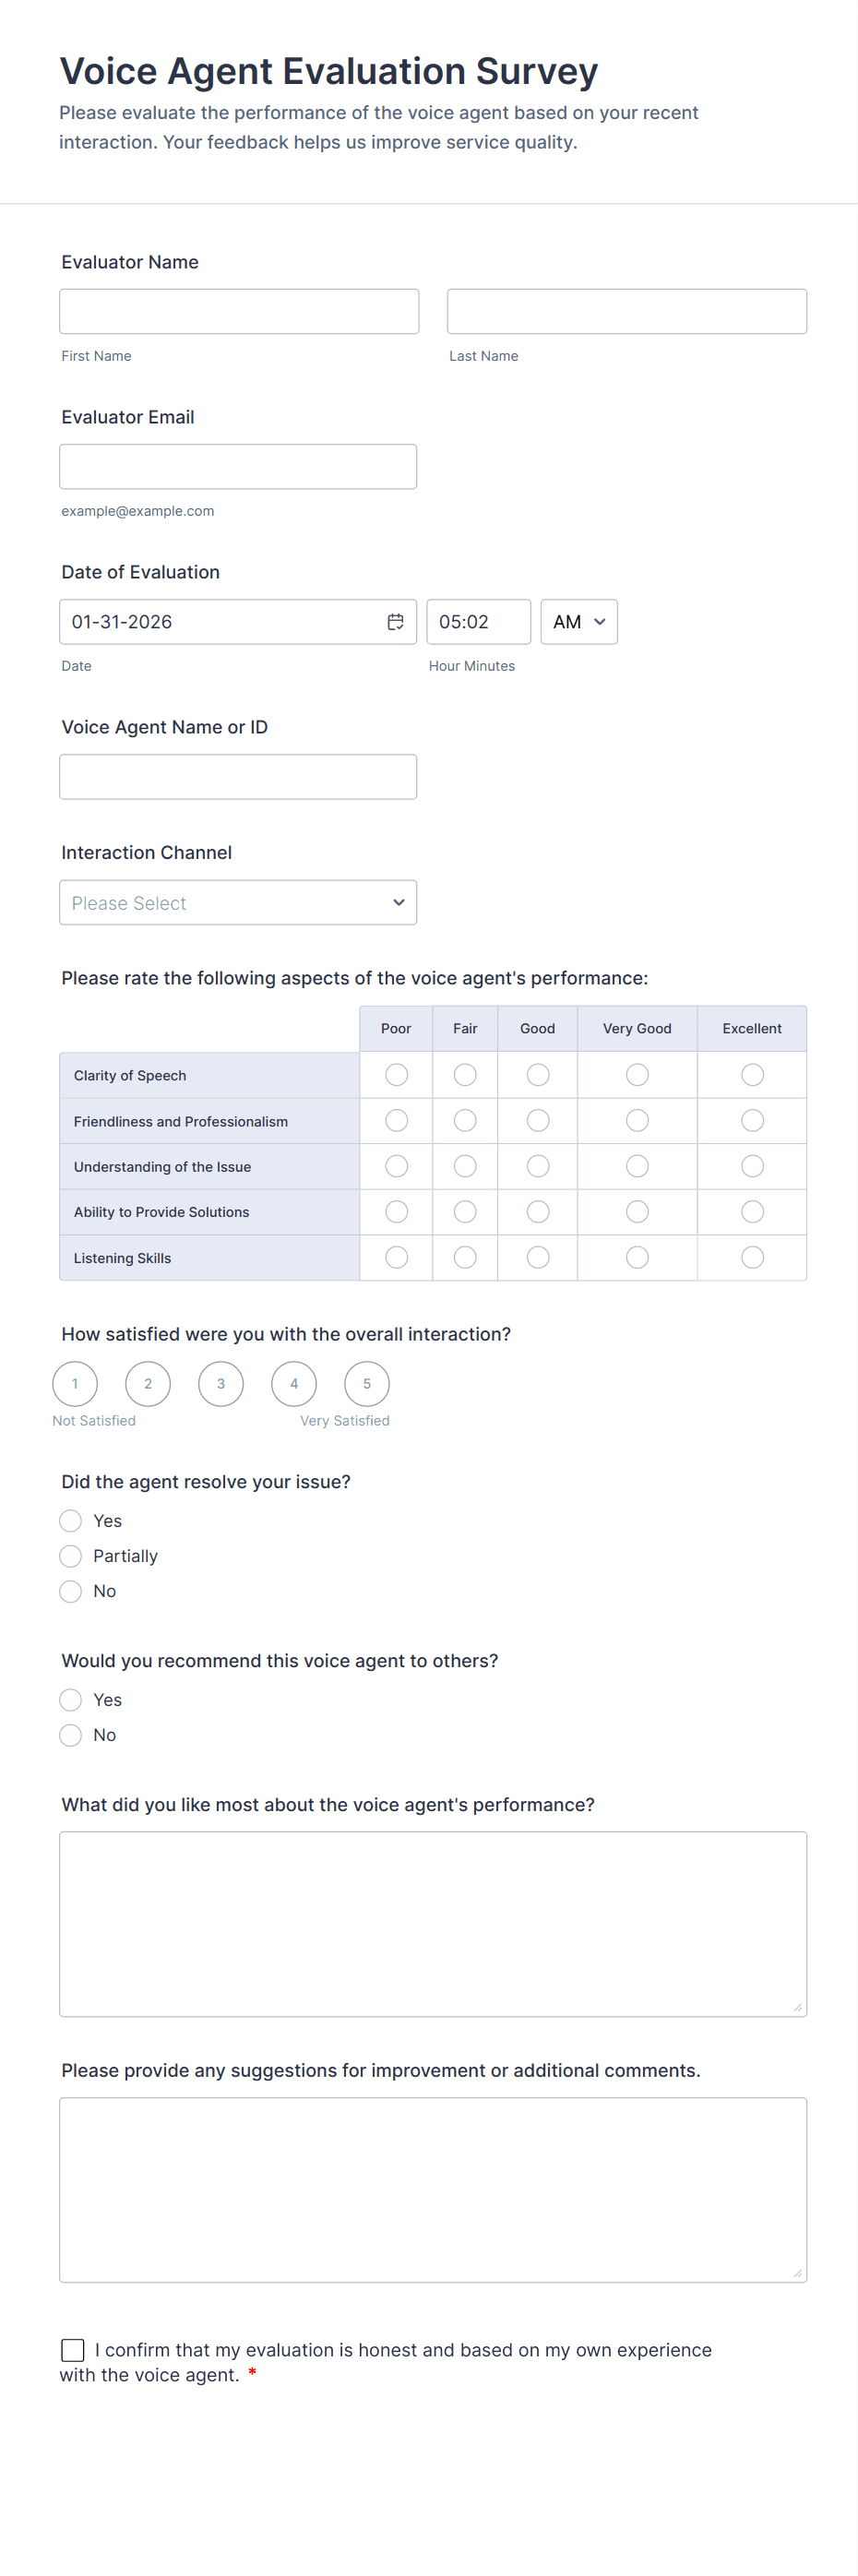Click the liked-most performance text area
The width and height of the screenshot is (858, 2576).
click(432, 1924)
